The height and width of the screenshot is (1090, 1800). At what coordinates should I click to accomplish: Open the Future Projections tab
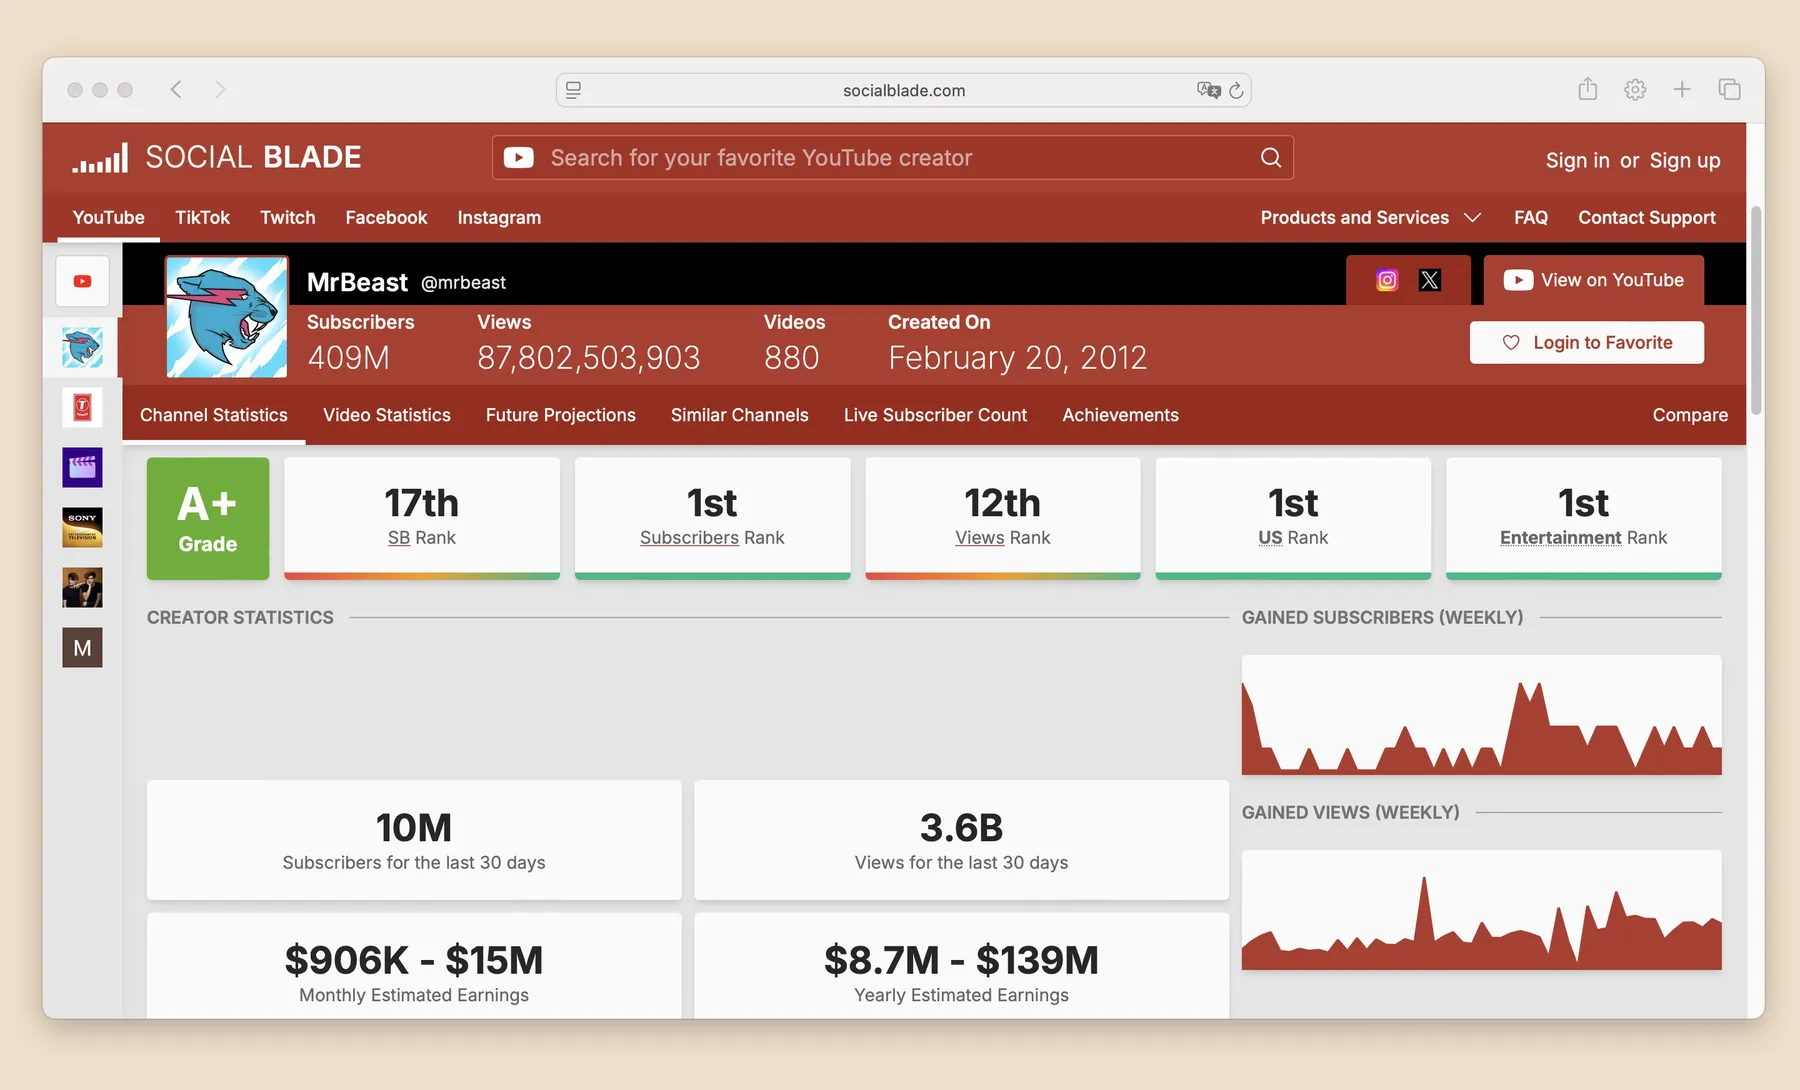pos(561,415)
